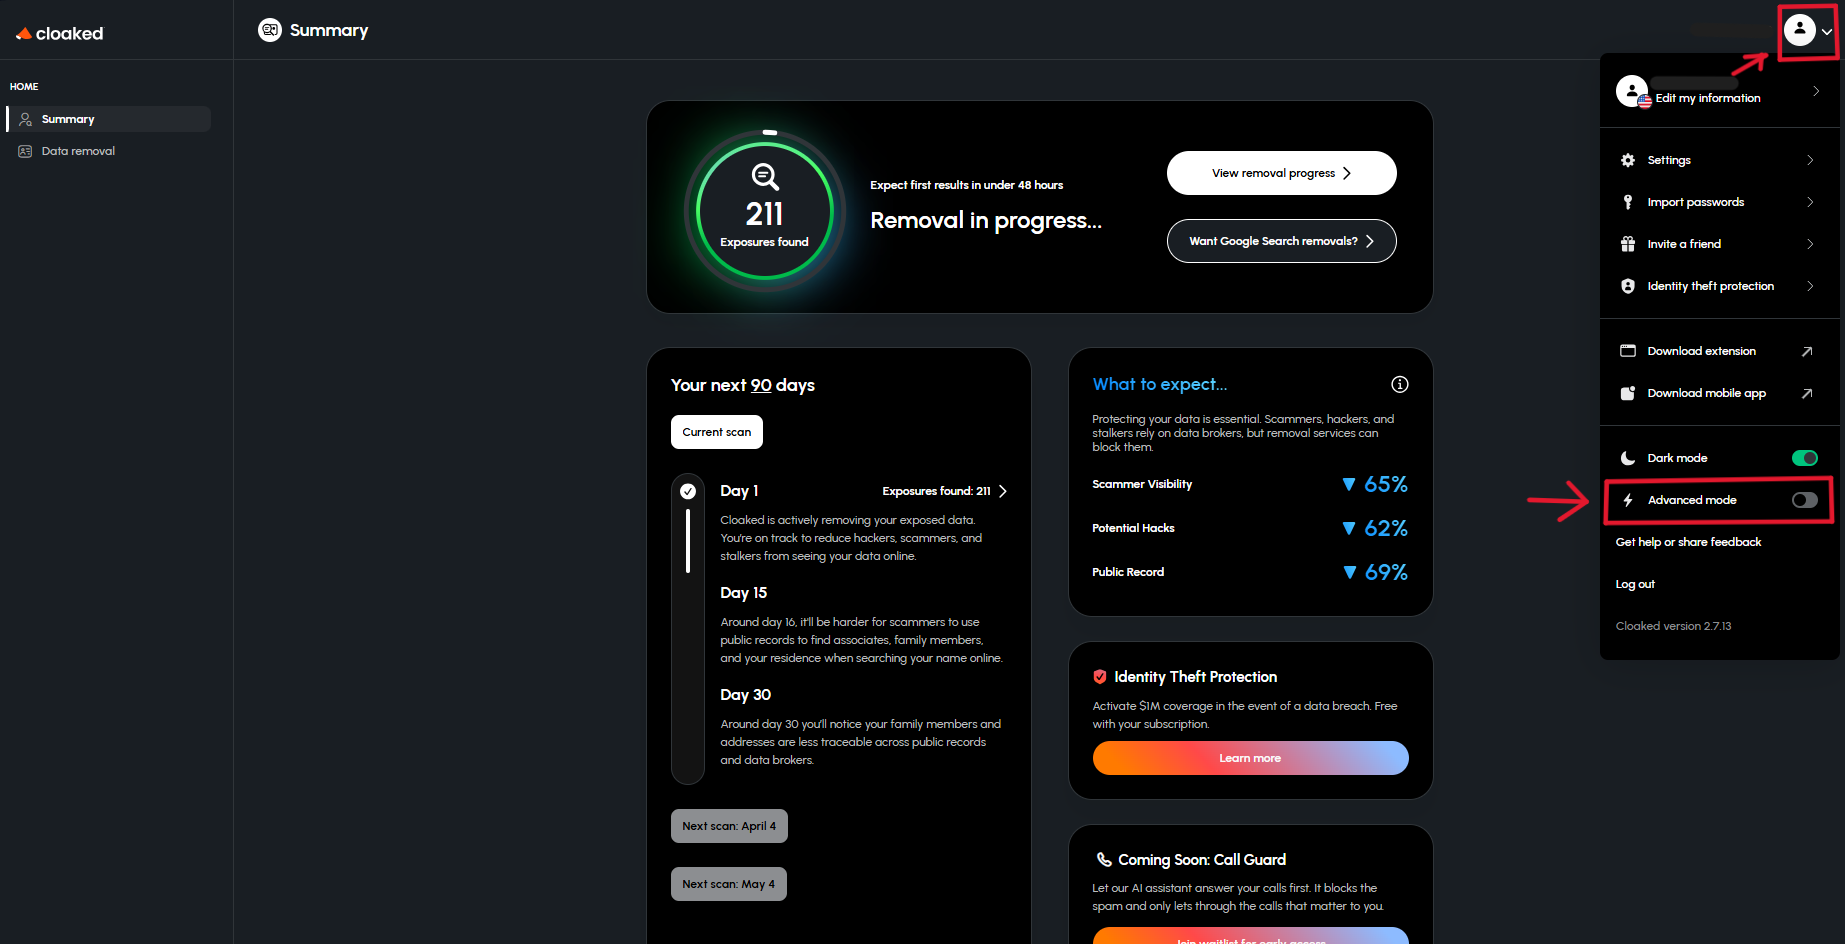Viewport: 1845px width, 944px height.
Task: Click the HOME sidebar section label
Action: (x=24, y=87)
